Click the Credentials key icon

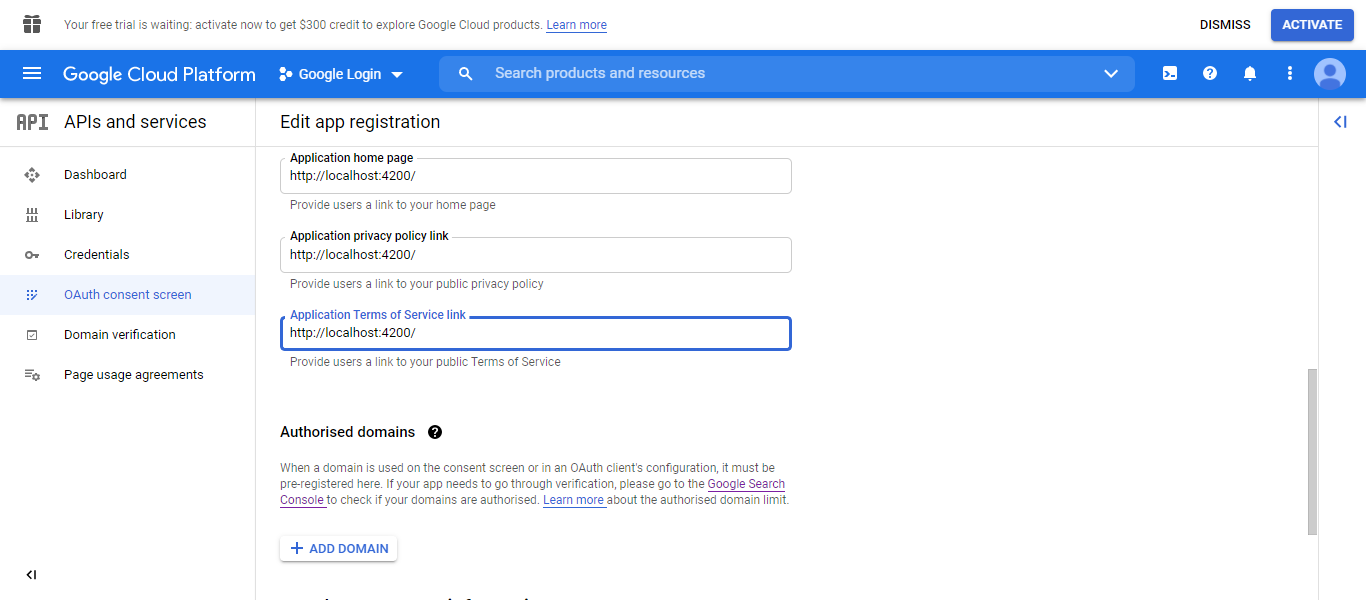coord(32,254)
